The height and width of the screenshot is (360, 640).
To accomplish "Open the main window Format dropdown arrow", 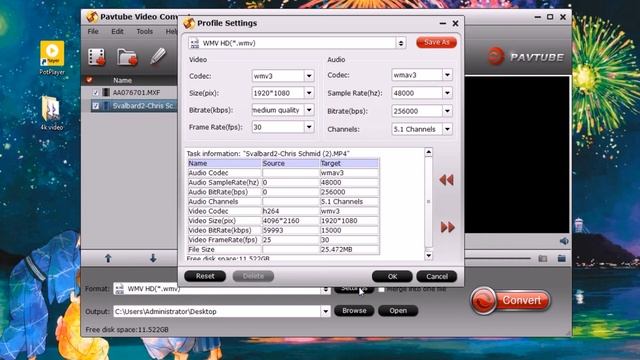I will (x=325, y=289).
